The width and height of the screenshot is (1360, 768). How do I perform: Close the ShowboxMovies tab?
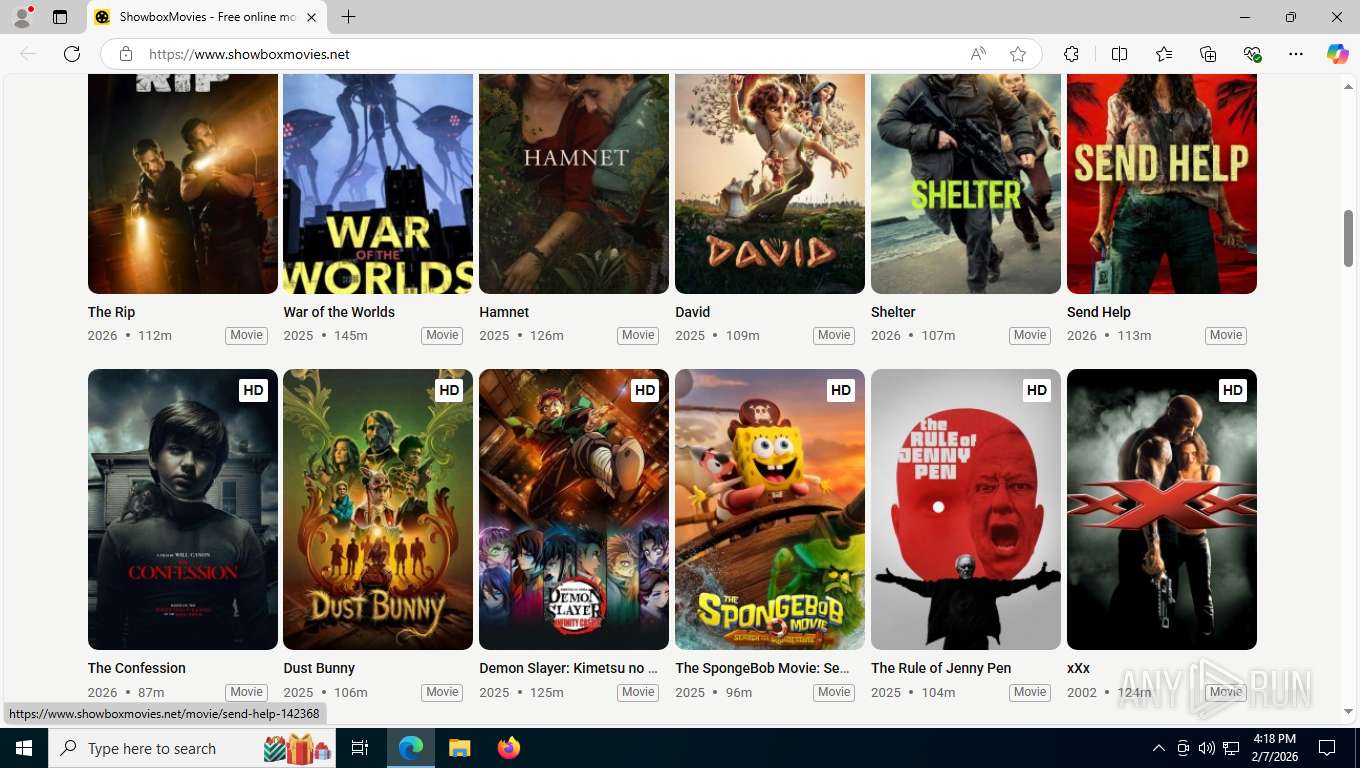point(311,17)
